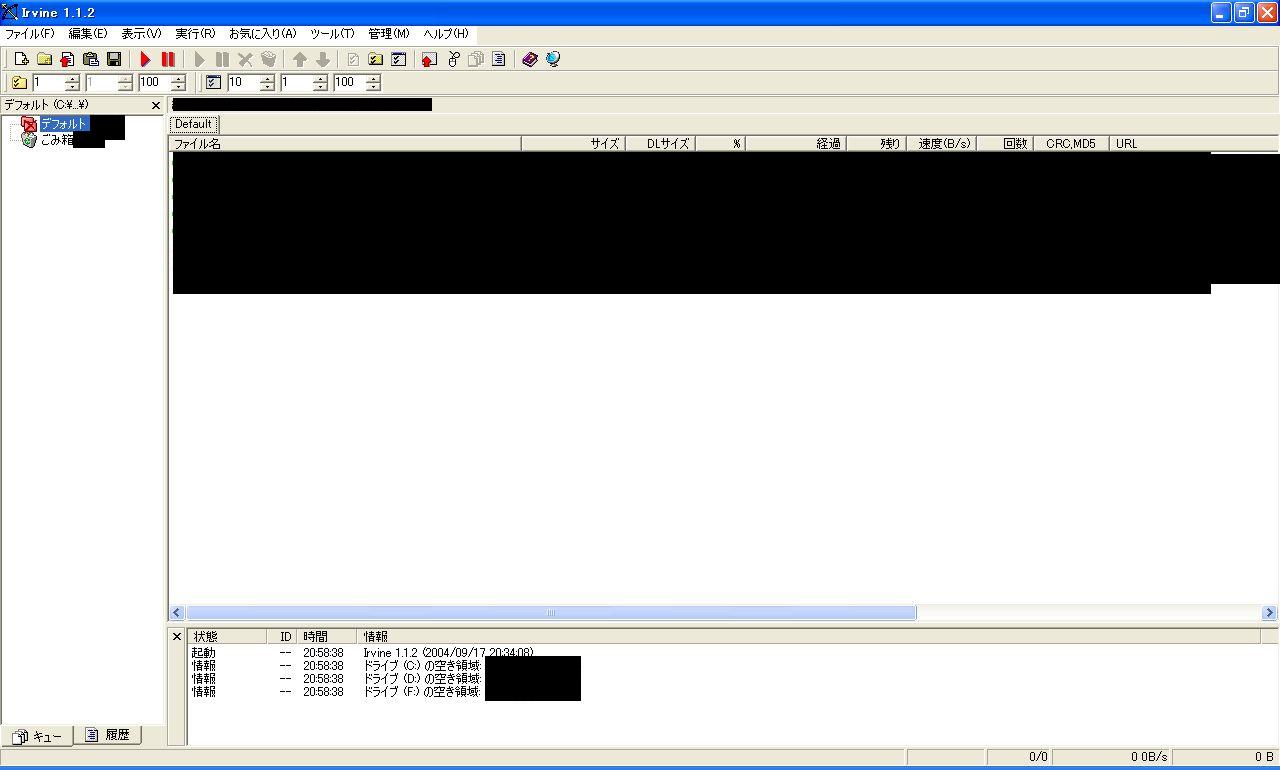Click the clipboard paste toolbar icon
1280x770 pixels.
tap(90, 60)
